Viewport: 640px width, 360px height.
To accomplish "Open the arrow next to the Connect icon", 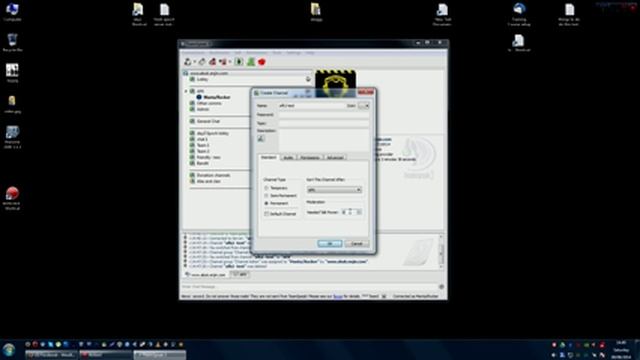I will [x=194, y=62].
